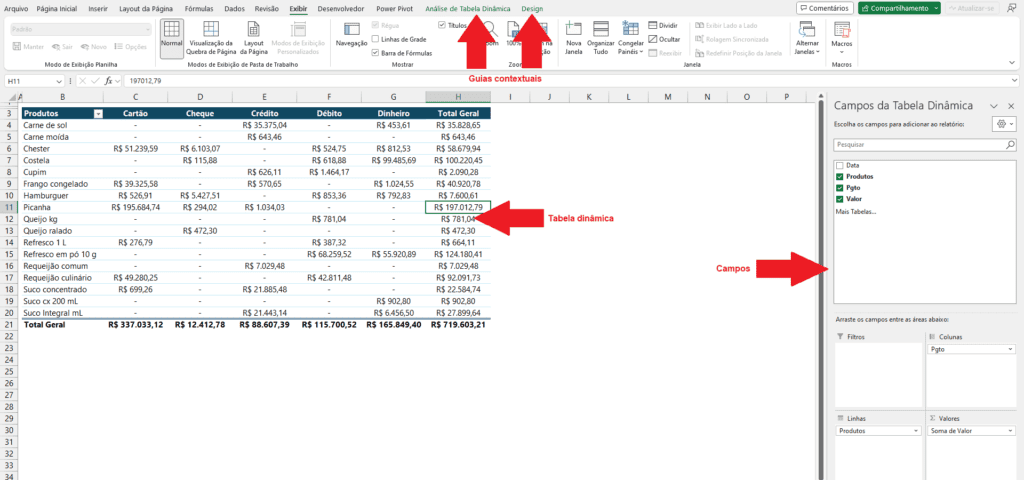Open Produtos dropdown in Linhas area
Viewport: 1024px width, 480px height.
click(x=918, y=431)
